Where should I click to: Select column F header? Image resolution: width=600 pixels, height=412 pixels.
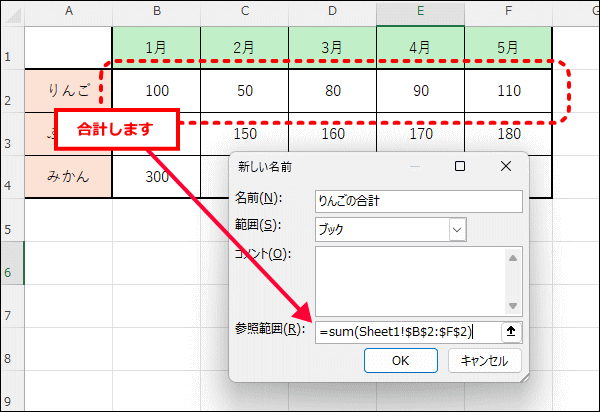point(509,11)
